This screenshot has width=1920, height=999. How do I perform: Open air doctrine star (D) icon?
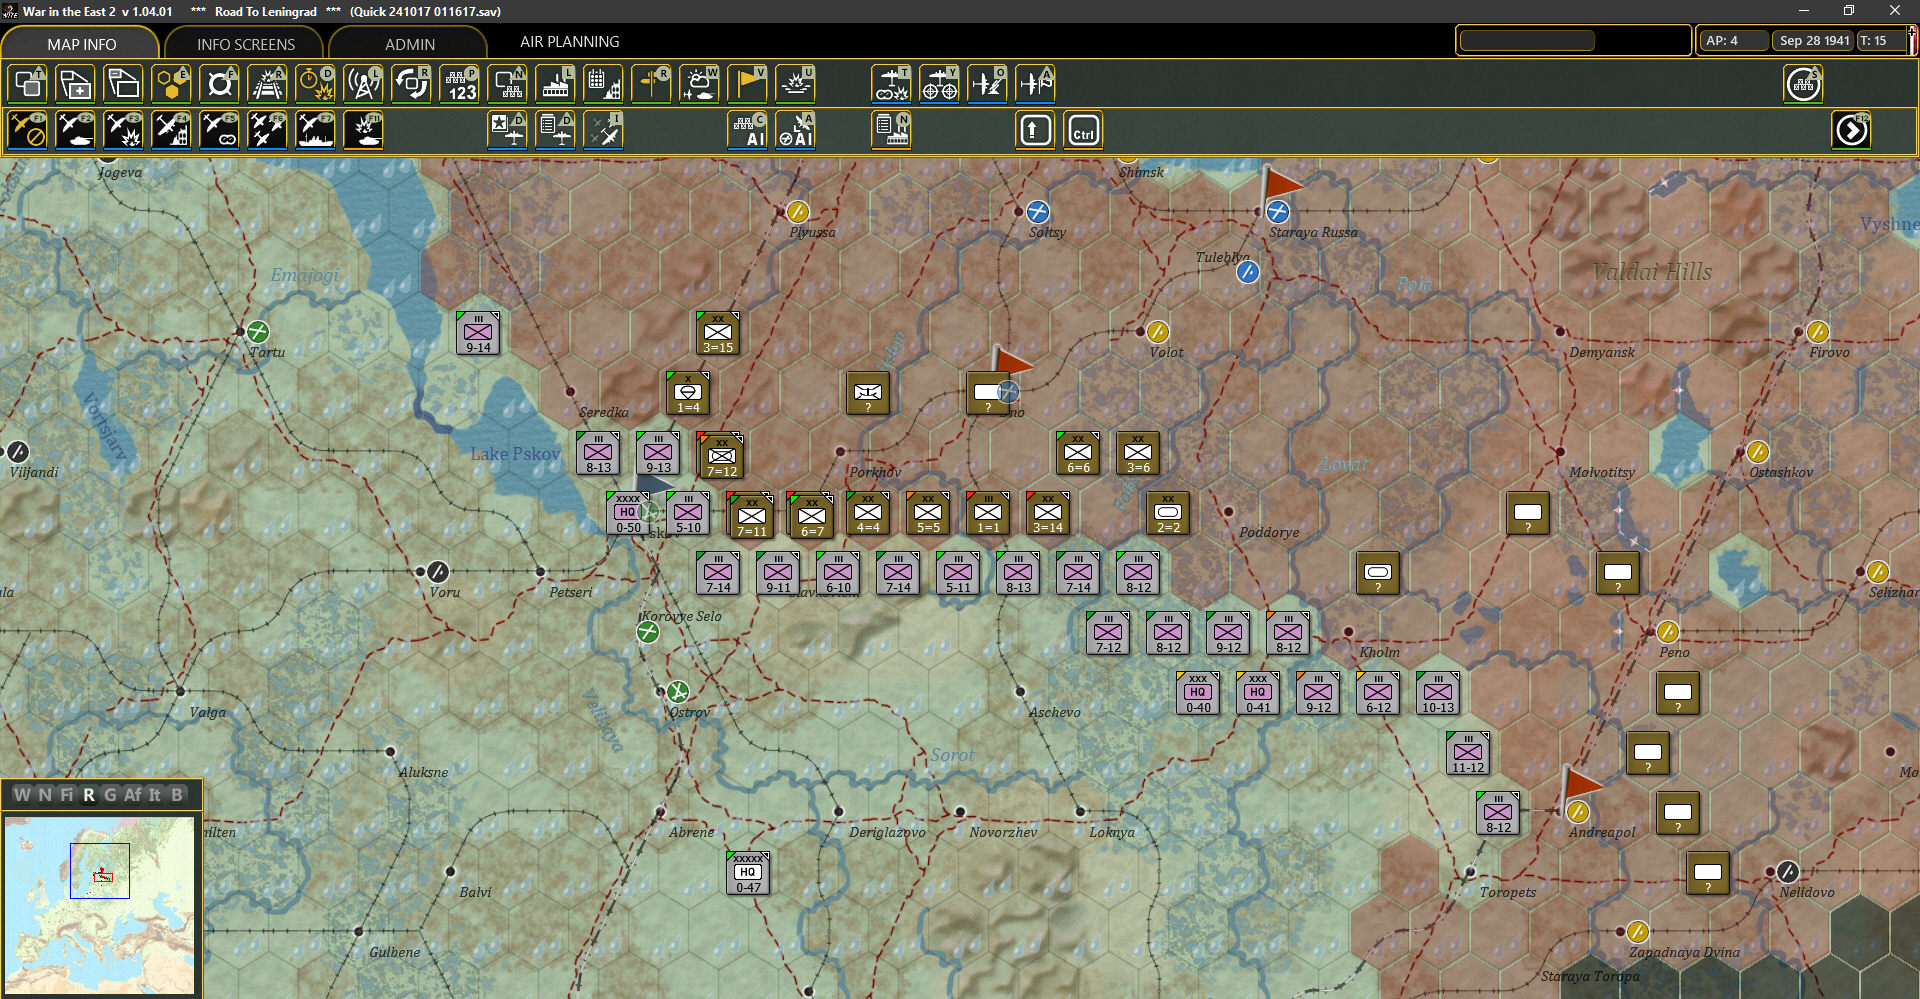508,130
